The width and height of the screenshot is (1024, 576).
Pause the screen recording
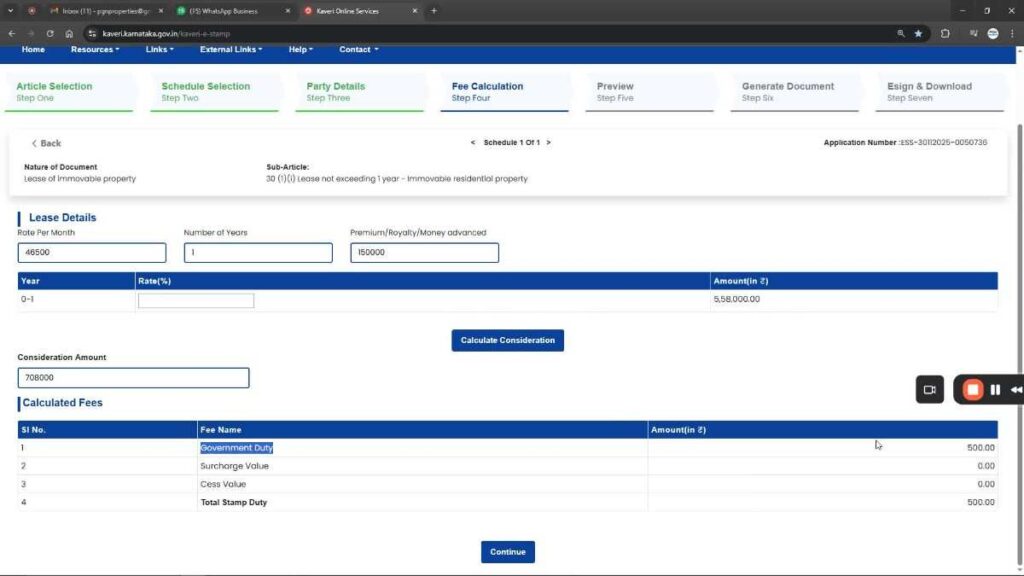(x=995, y=390)
